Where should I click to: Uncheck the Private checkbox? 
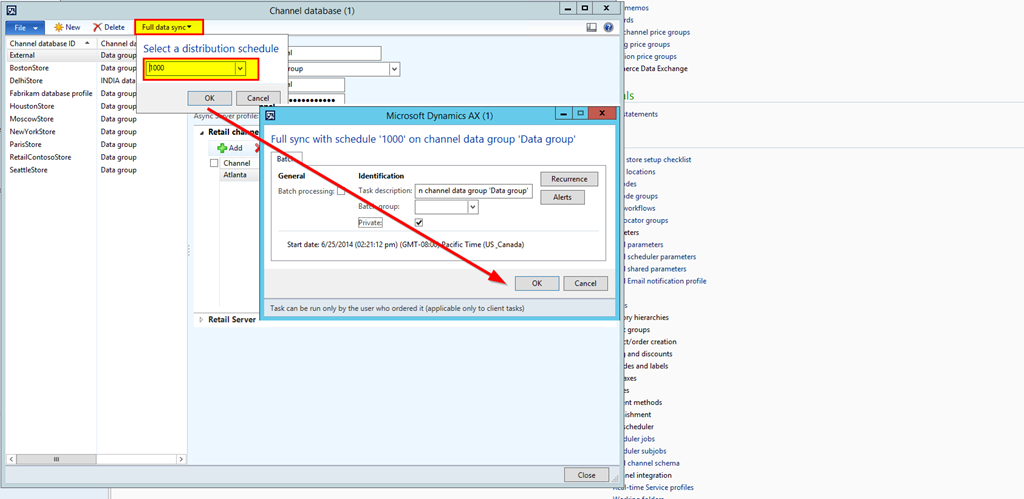point(419,222)
